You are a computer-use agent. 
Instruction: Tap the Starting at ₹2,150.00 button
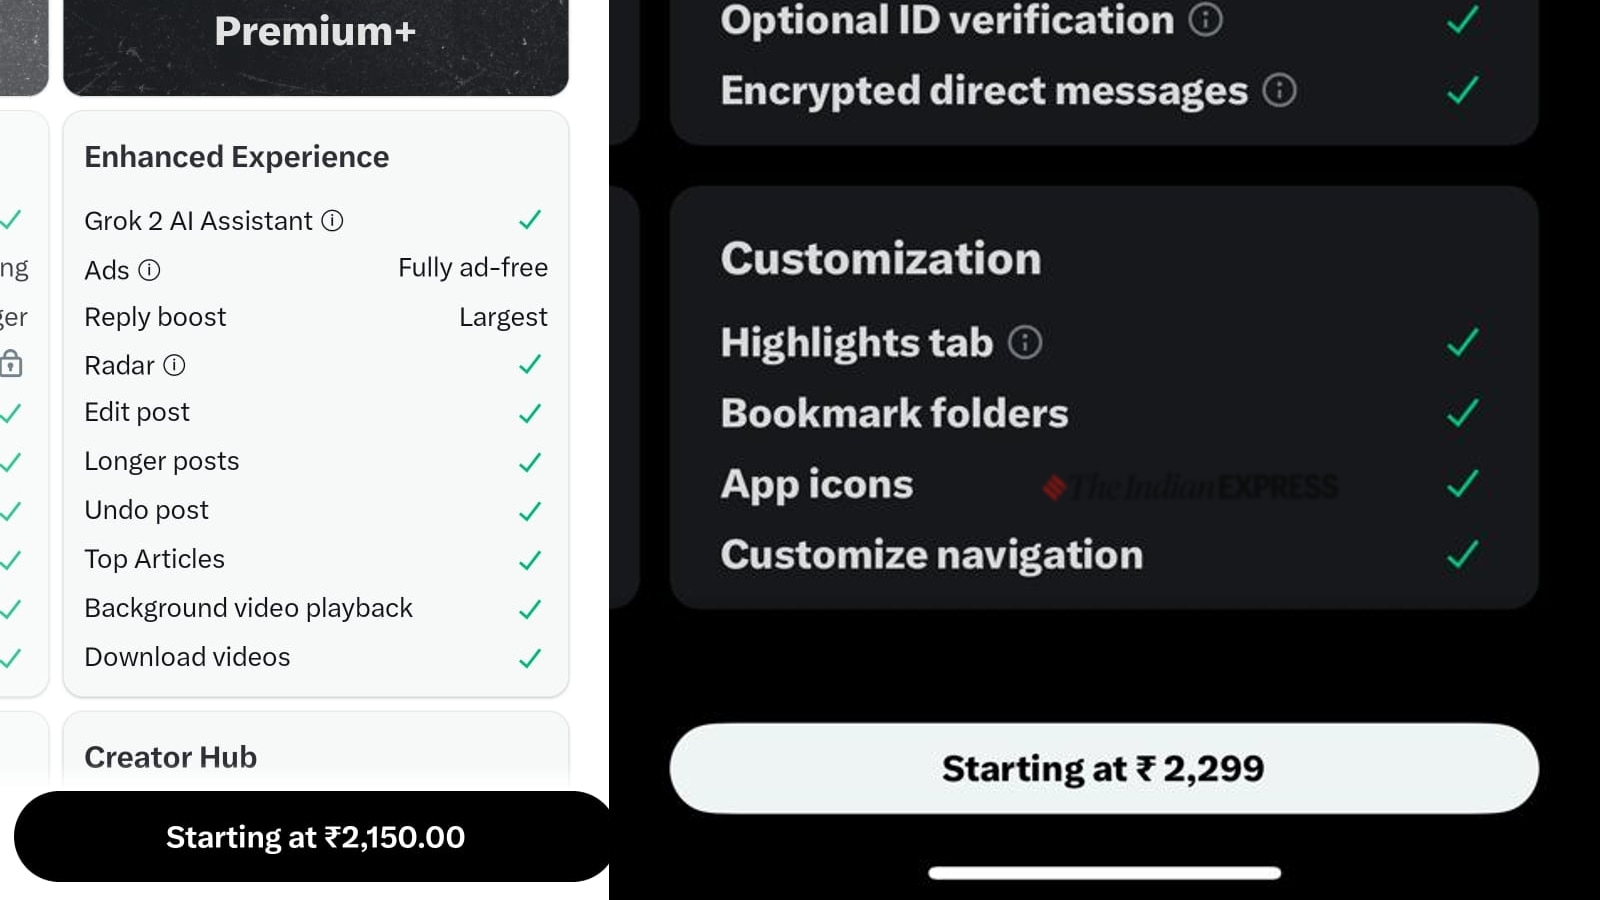pos(314,837)
